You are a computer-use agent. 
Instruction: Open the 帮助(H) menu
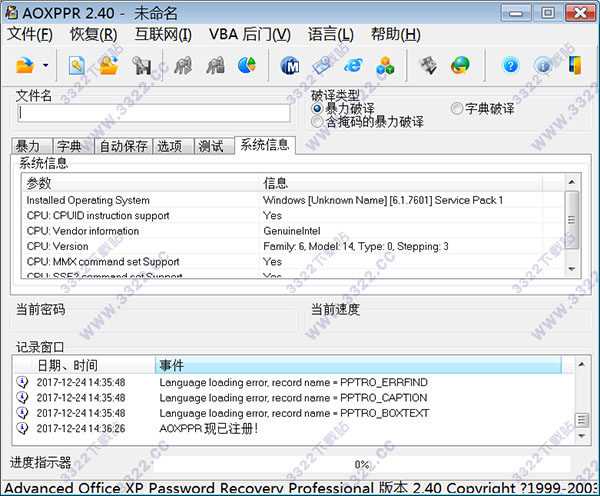pos(396,34)
